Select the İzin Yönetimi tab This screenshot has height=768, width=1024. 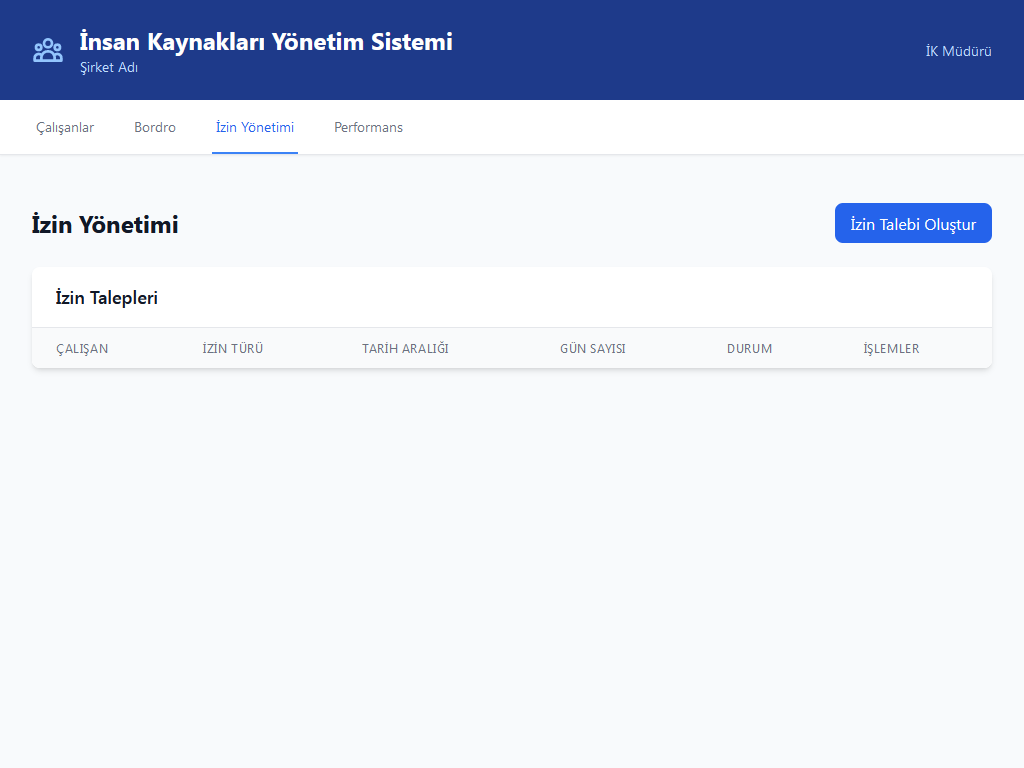255,127
